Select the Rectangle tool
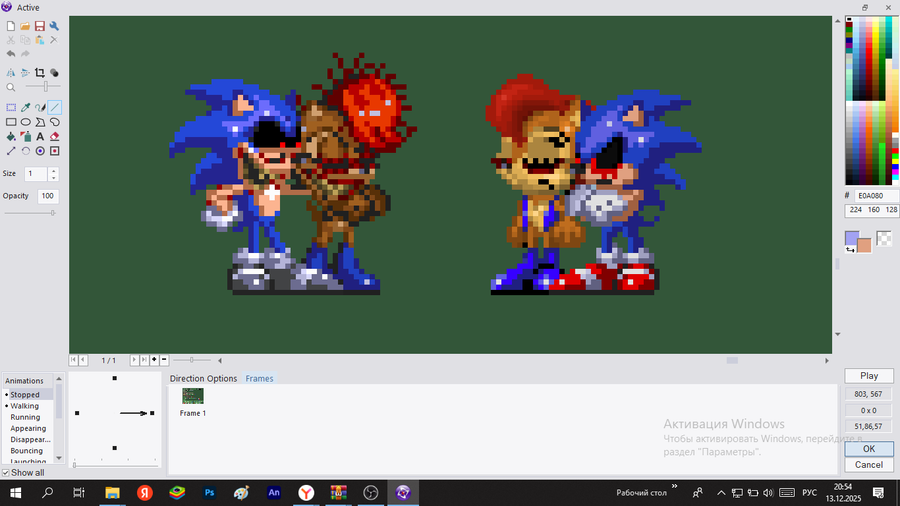The width and height of the screenshot is (900, 506). coord(11,122)
